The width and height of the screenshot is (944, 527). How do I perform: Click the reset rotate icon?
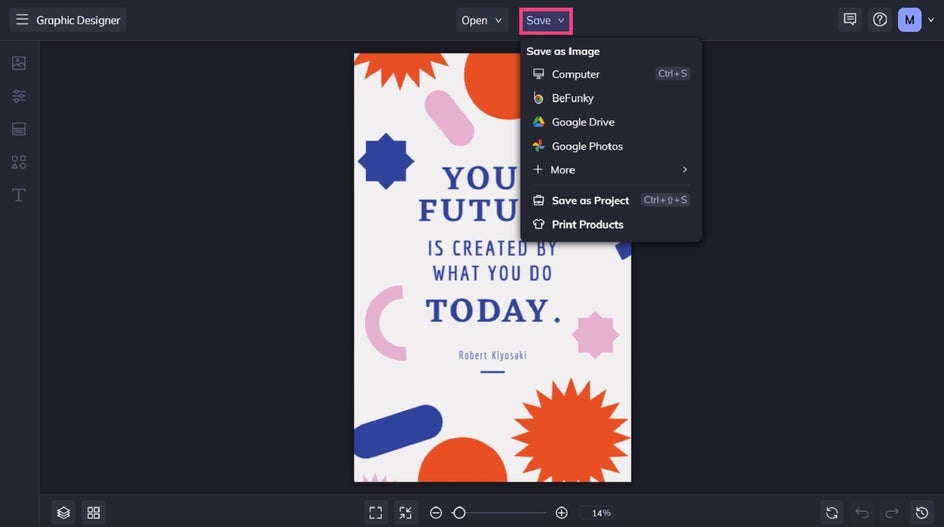pos(831,513)
